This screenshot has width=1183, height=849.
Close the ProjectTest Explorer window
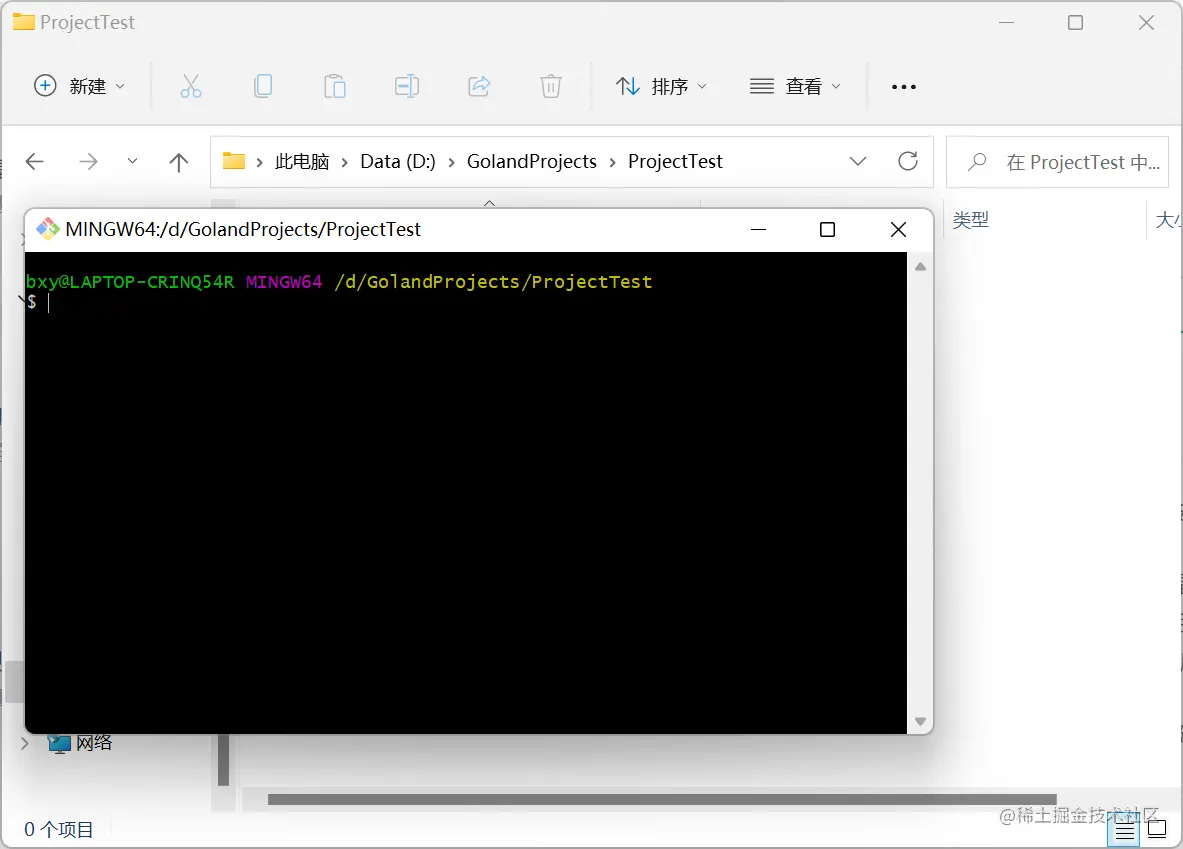[x=1146, y=23]
